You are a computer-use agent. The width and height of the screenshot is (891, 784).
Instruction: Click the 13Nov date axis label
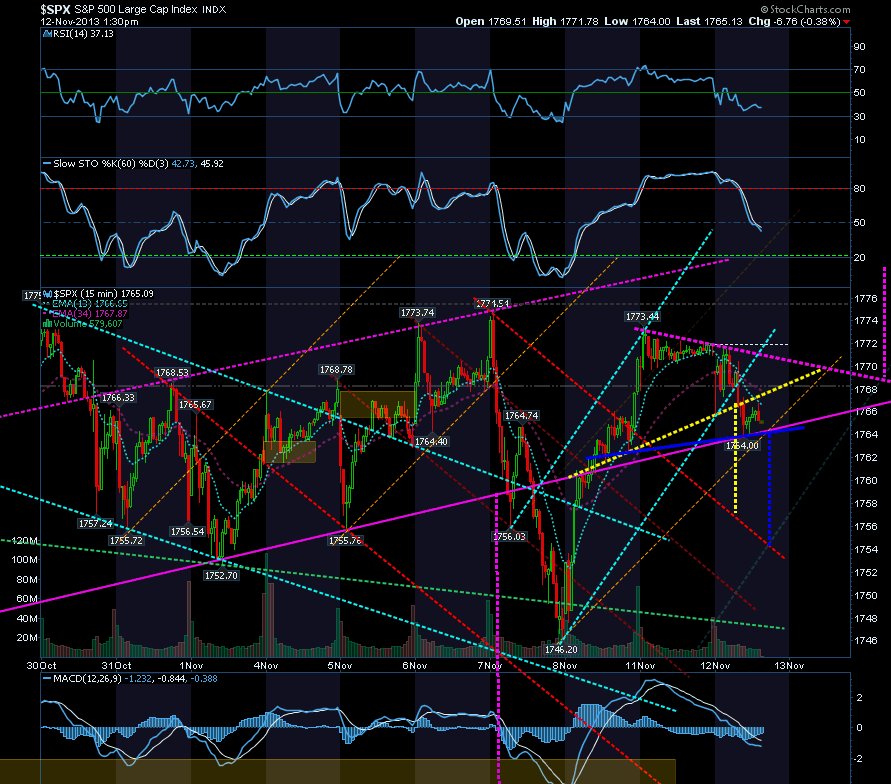point(789,665)
